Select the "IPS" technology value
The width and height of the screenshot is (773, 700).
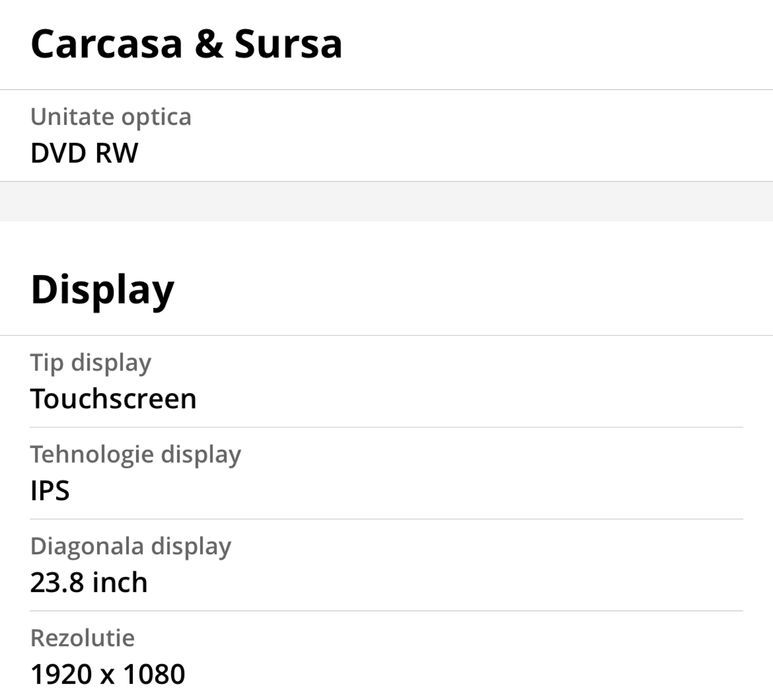click(50, 491)
